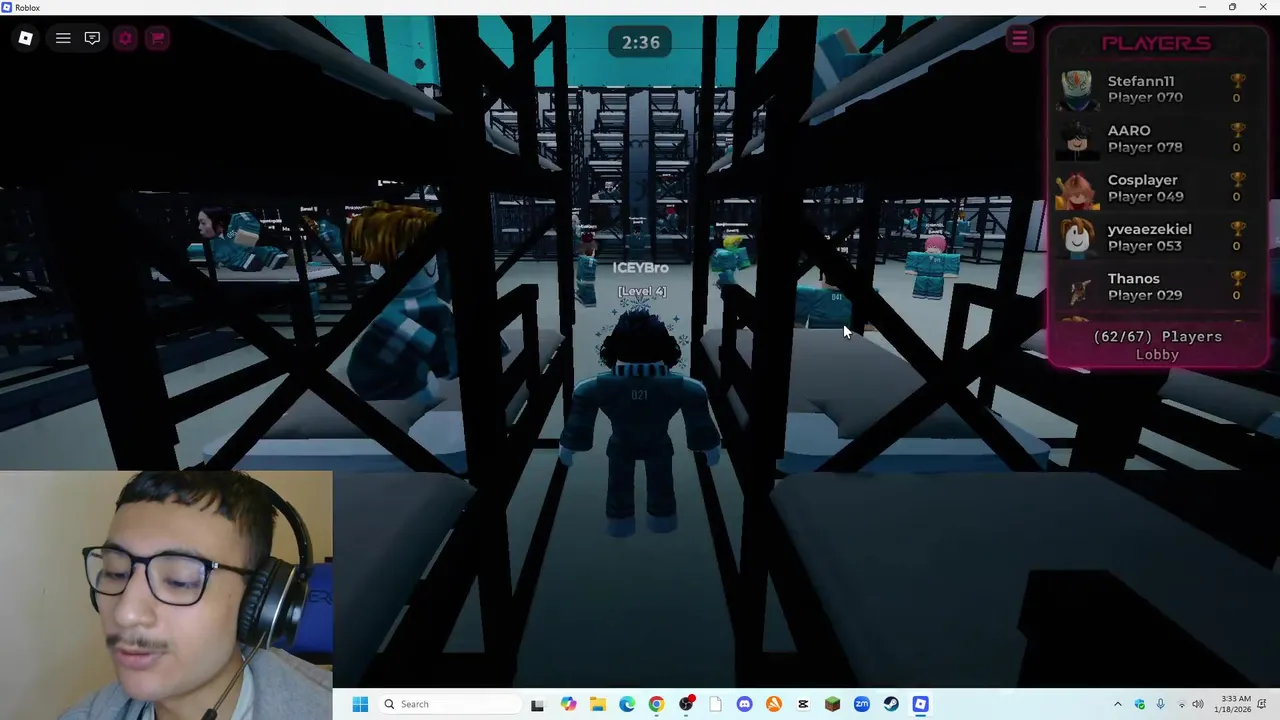The width and height of the screenshot is (1280, 720).
Task: Open Steam from the taskbar
Action: (x=891, y=704)
